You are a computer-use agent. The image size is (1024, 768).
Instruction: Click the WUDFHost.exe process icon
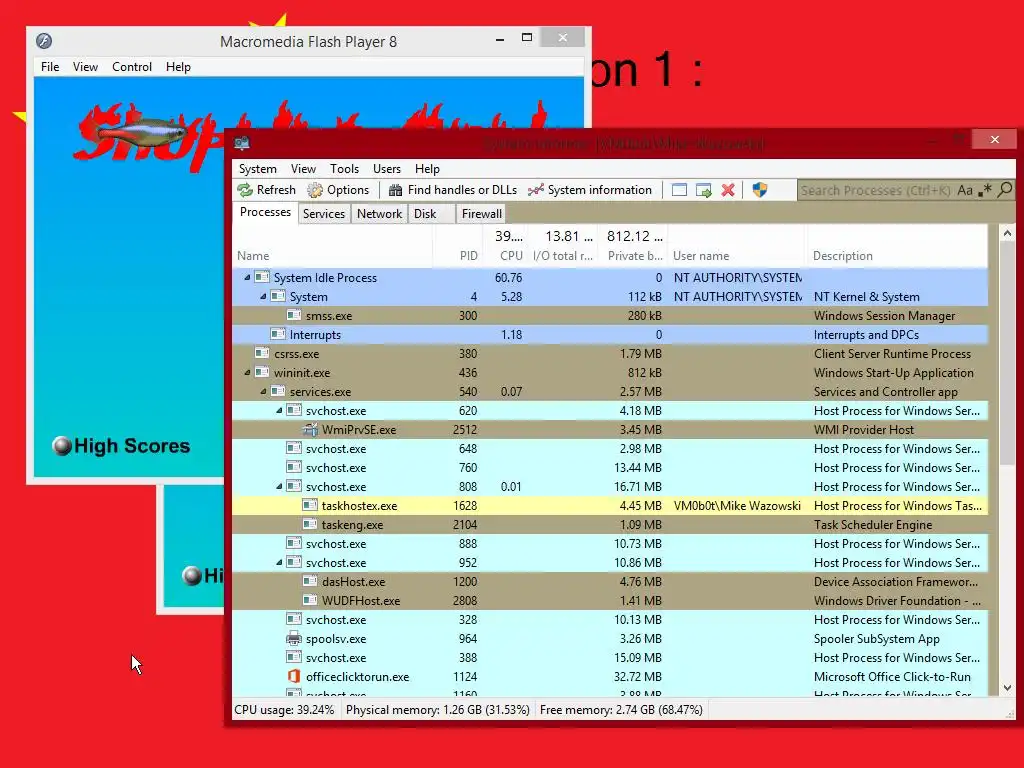tap(310, 600)
